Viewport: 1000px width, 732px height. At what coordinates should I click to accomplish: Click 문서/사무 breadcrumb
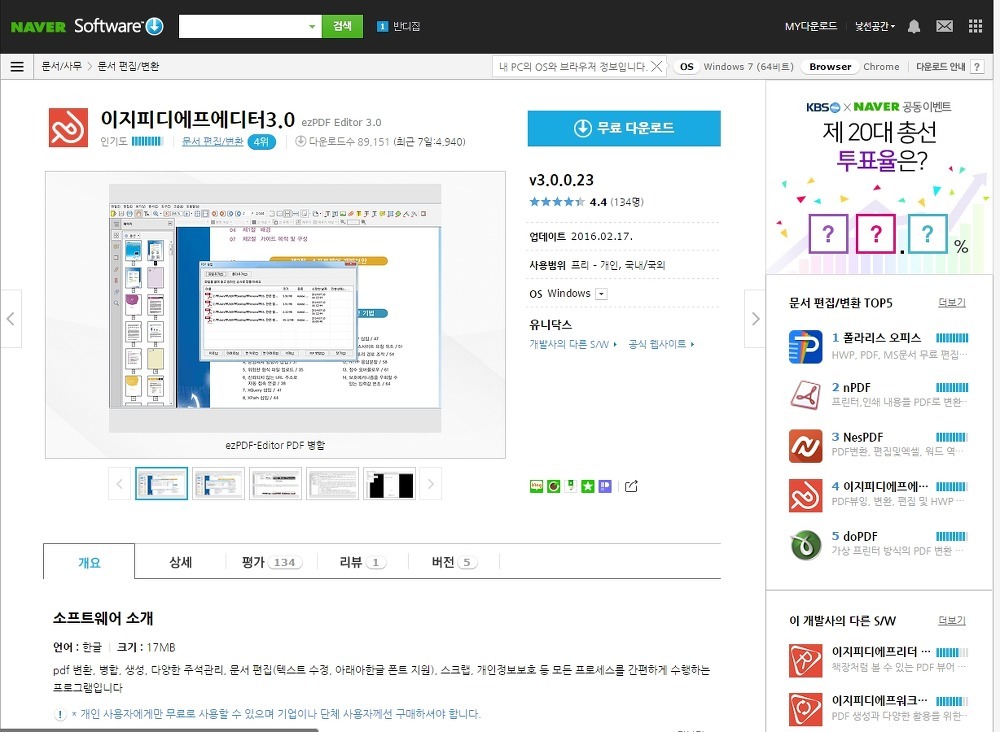click(x=61, y=66)
